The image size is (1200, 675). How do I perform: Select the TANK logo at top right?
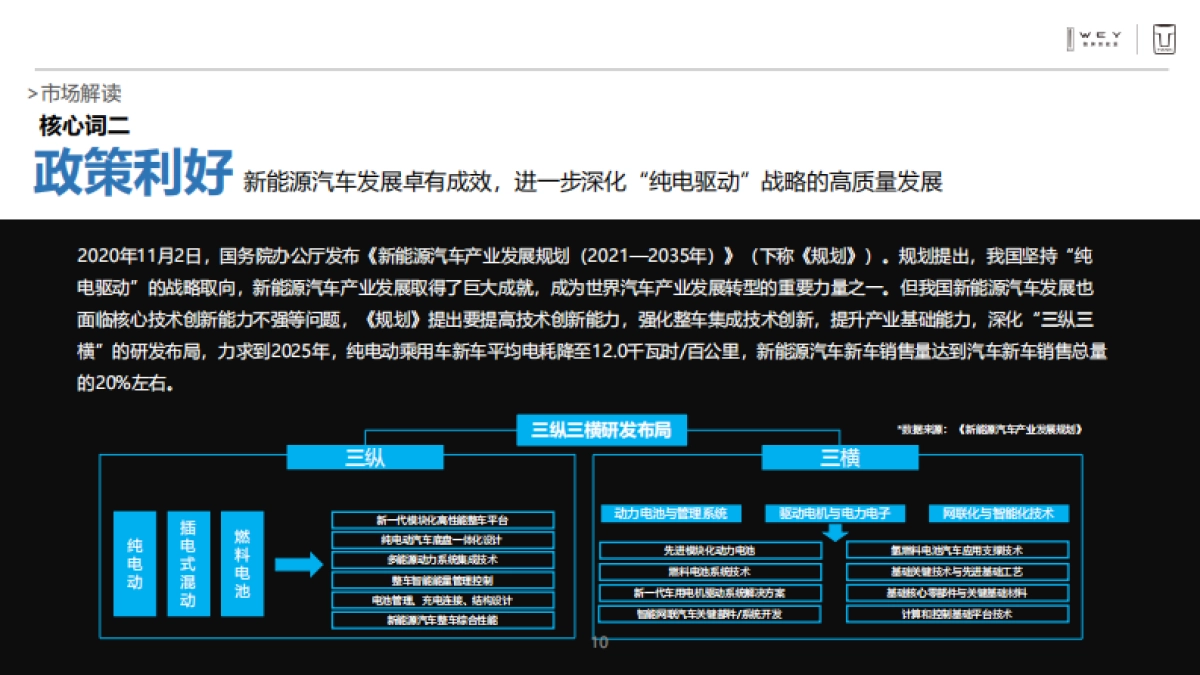[1163, 40]
